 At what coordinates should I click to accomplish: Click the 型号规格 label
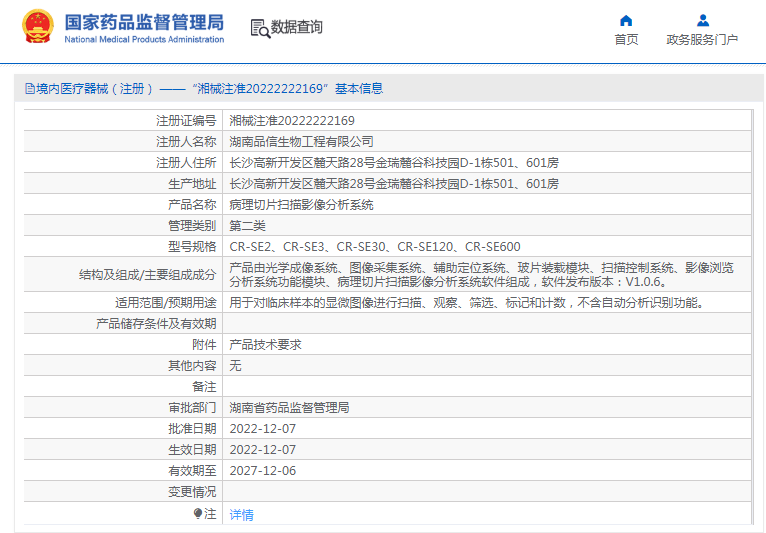coord(192,247)
